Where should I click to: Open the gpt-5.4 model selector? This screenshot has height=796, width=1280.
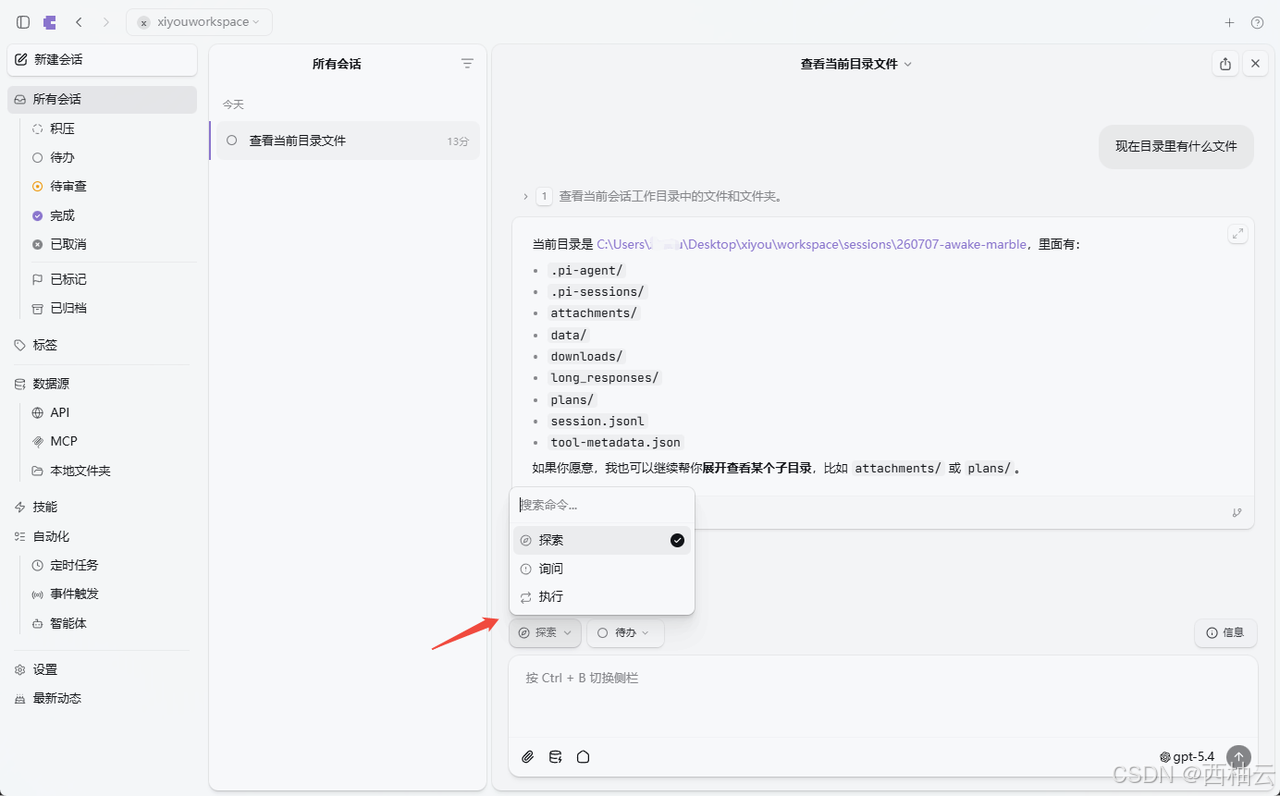1187,757
